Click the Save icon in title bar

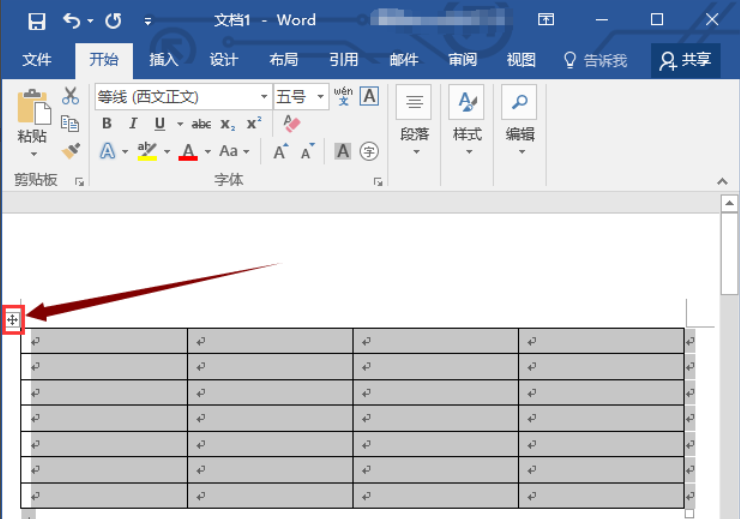[37, 21]
